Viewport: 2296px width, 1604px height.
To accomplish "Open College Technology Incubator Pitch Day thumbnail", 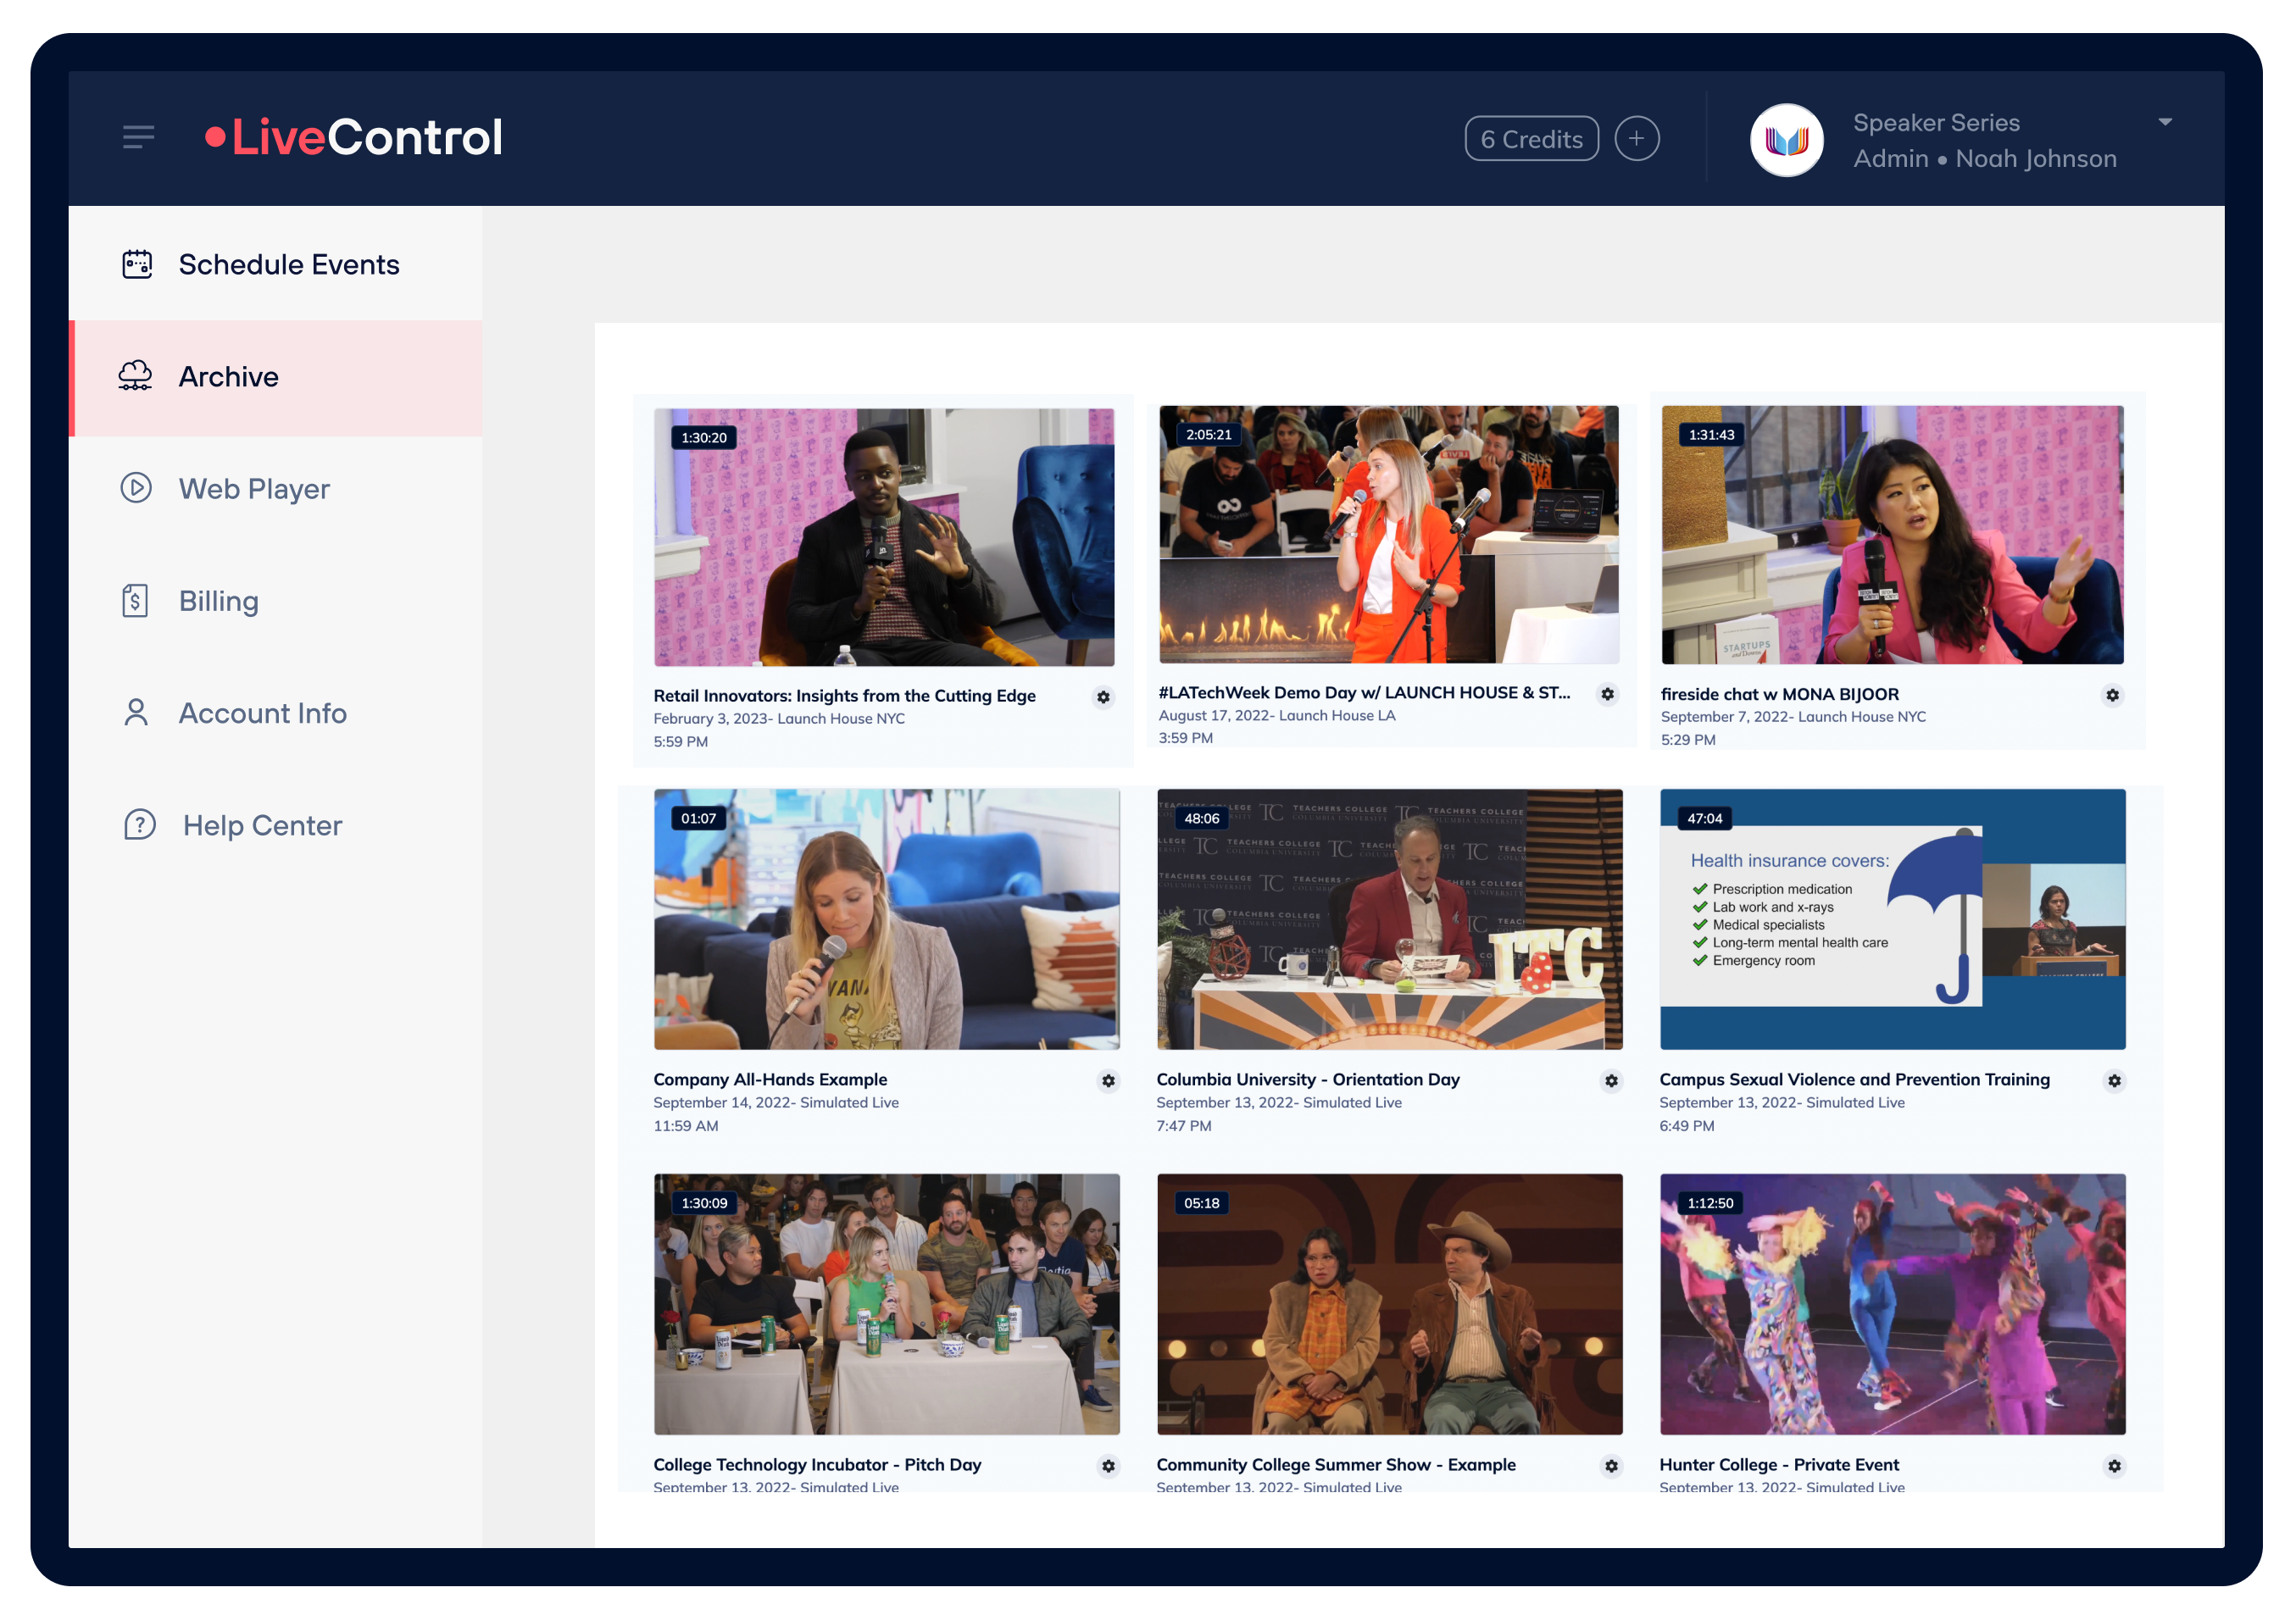I will coord(886,1304).
